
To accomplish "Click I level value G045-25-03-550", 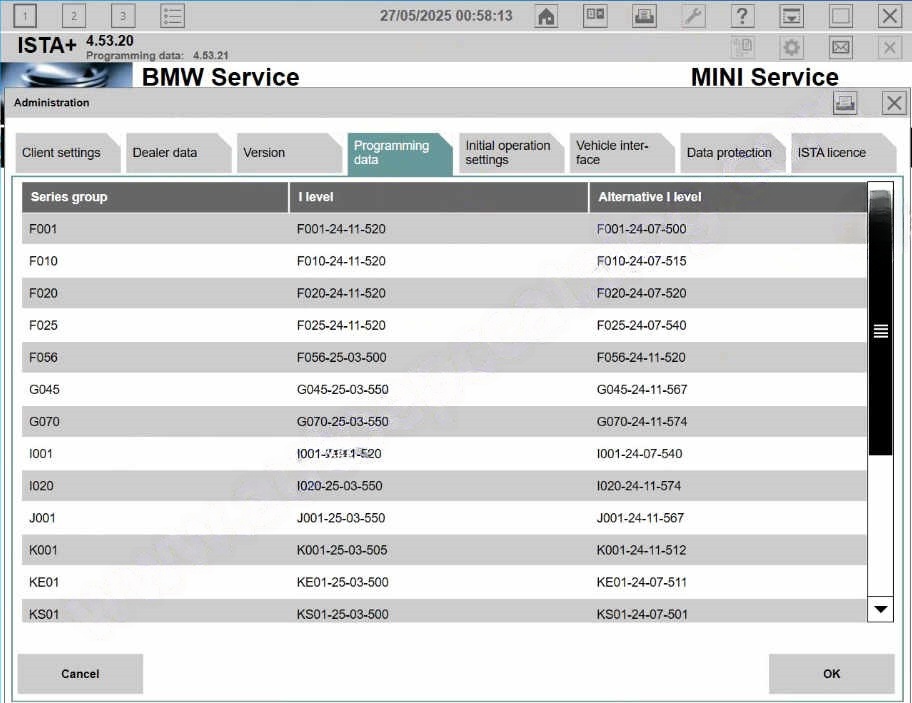I will click(x=343, y=390).
